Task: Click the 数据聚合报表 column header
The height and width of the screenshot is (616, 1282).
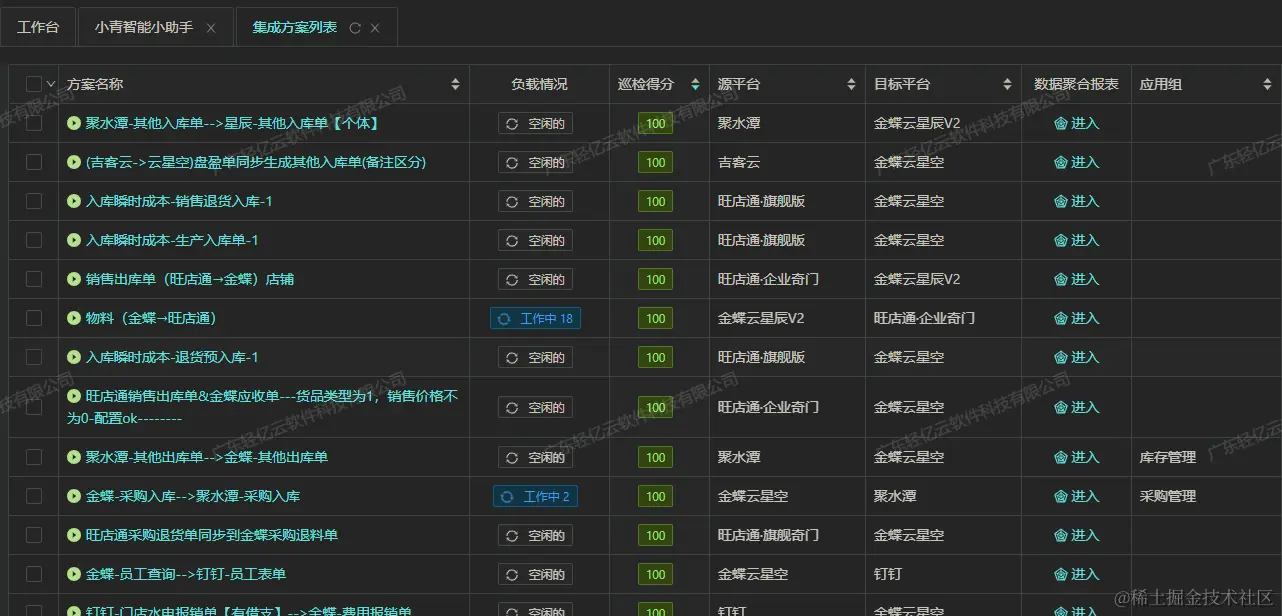Action: pos(1076,85)
